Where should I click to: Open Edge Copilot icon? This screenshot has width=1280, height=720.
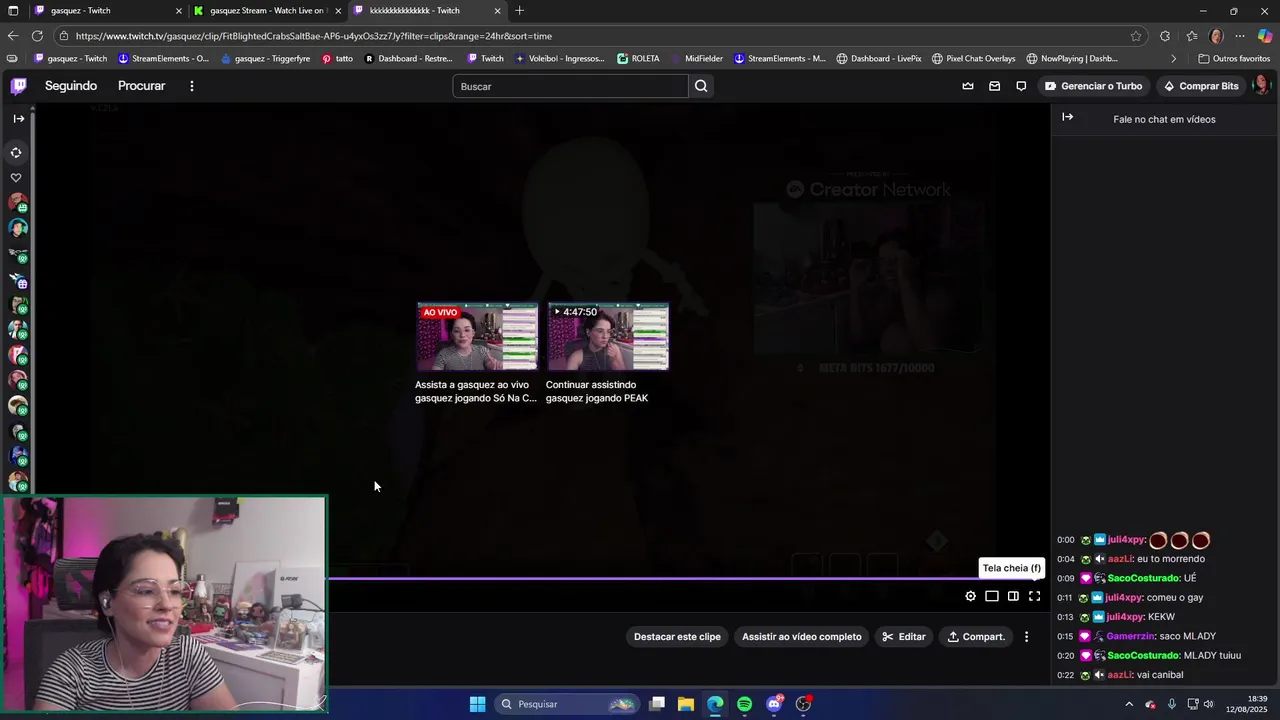click(1265, 36)
